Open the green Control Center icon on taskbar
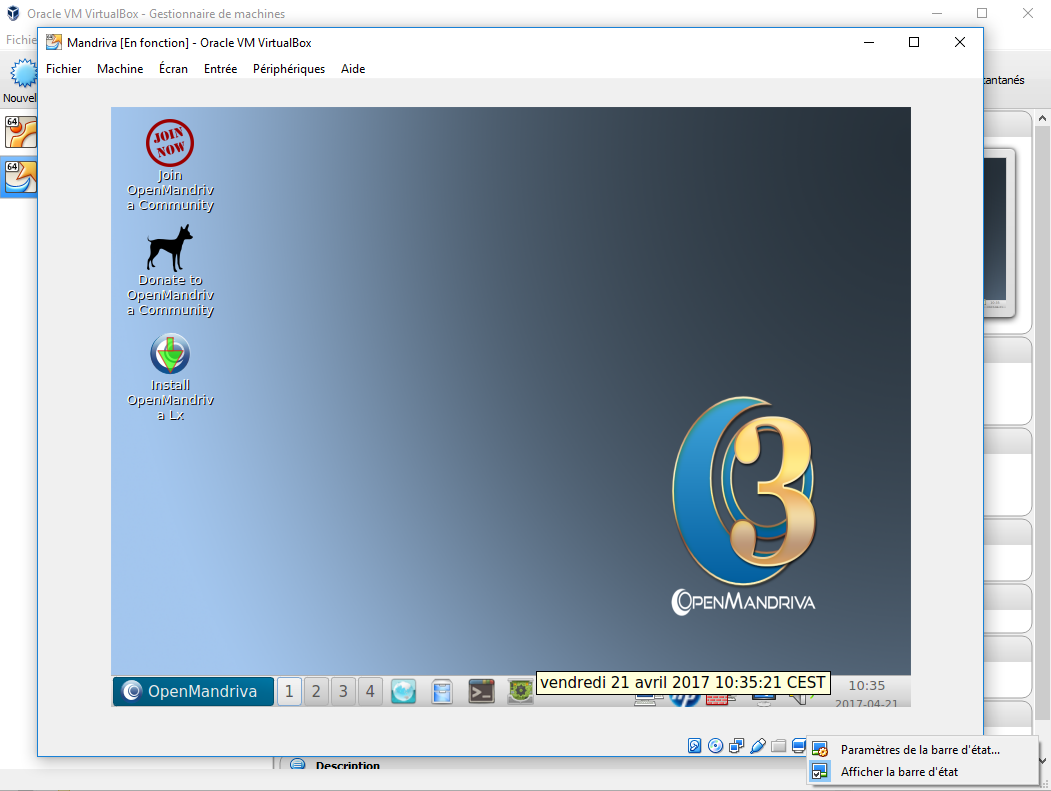Viewport: 1051px width, 791px height. pyautogui.click(x=519, y=690)
